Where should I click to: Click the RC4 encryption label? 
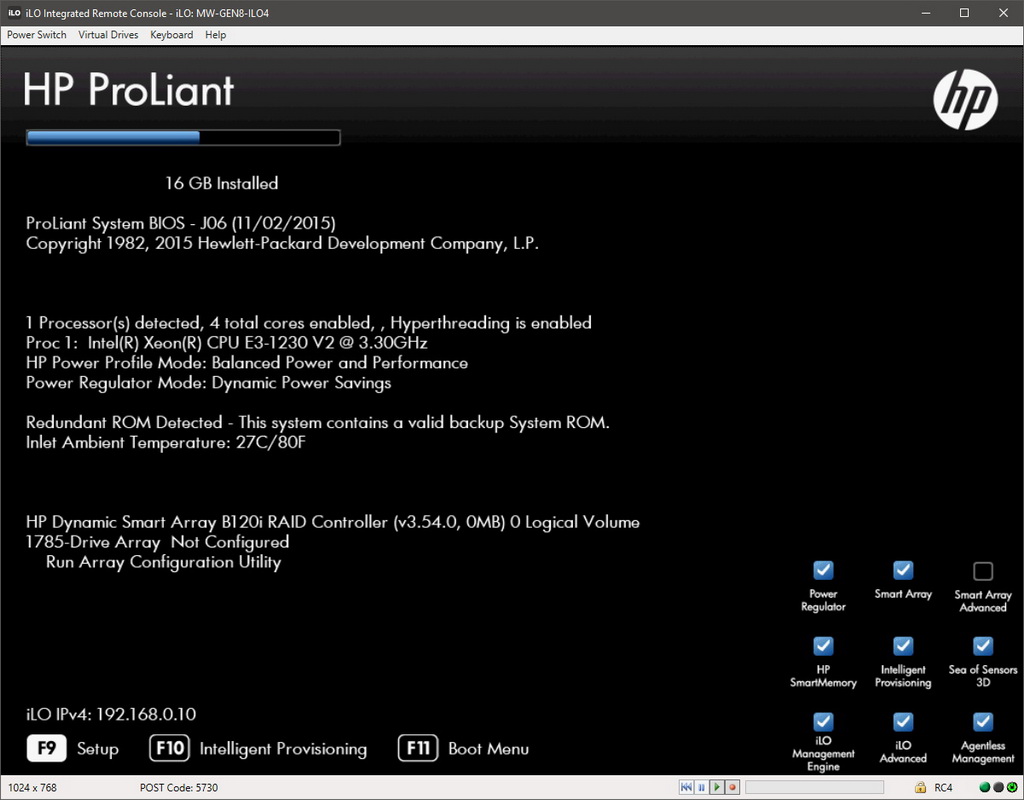943,788
